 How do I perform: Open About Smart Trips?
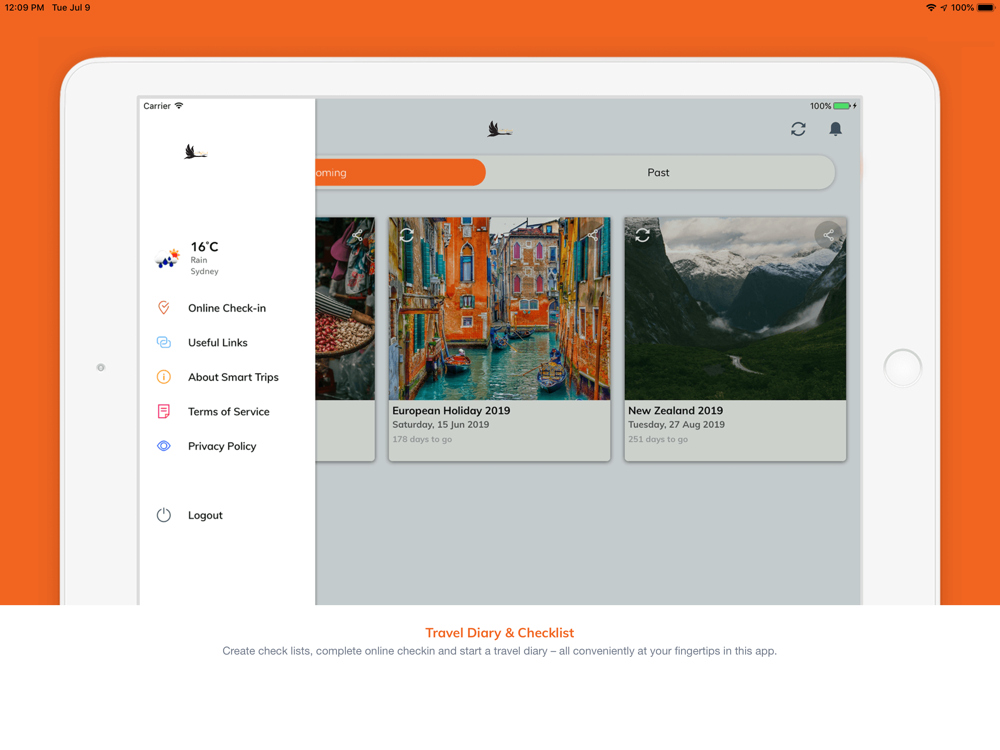coord(233,377)
